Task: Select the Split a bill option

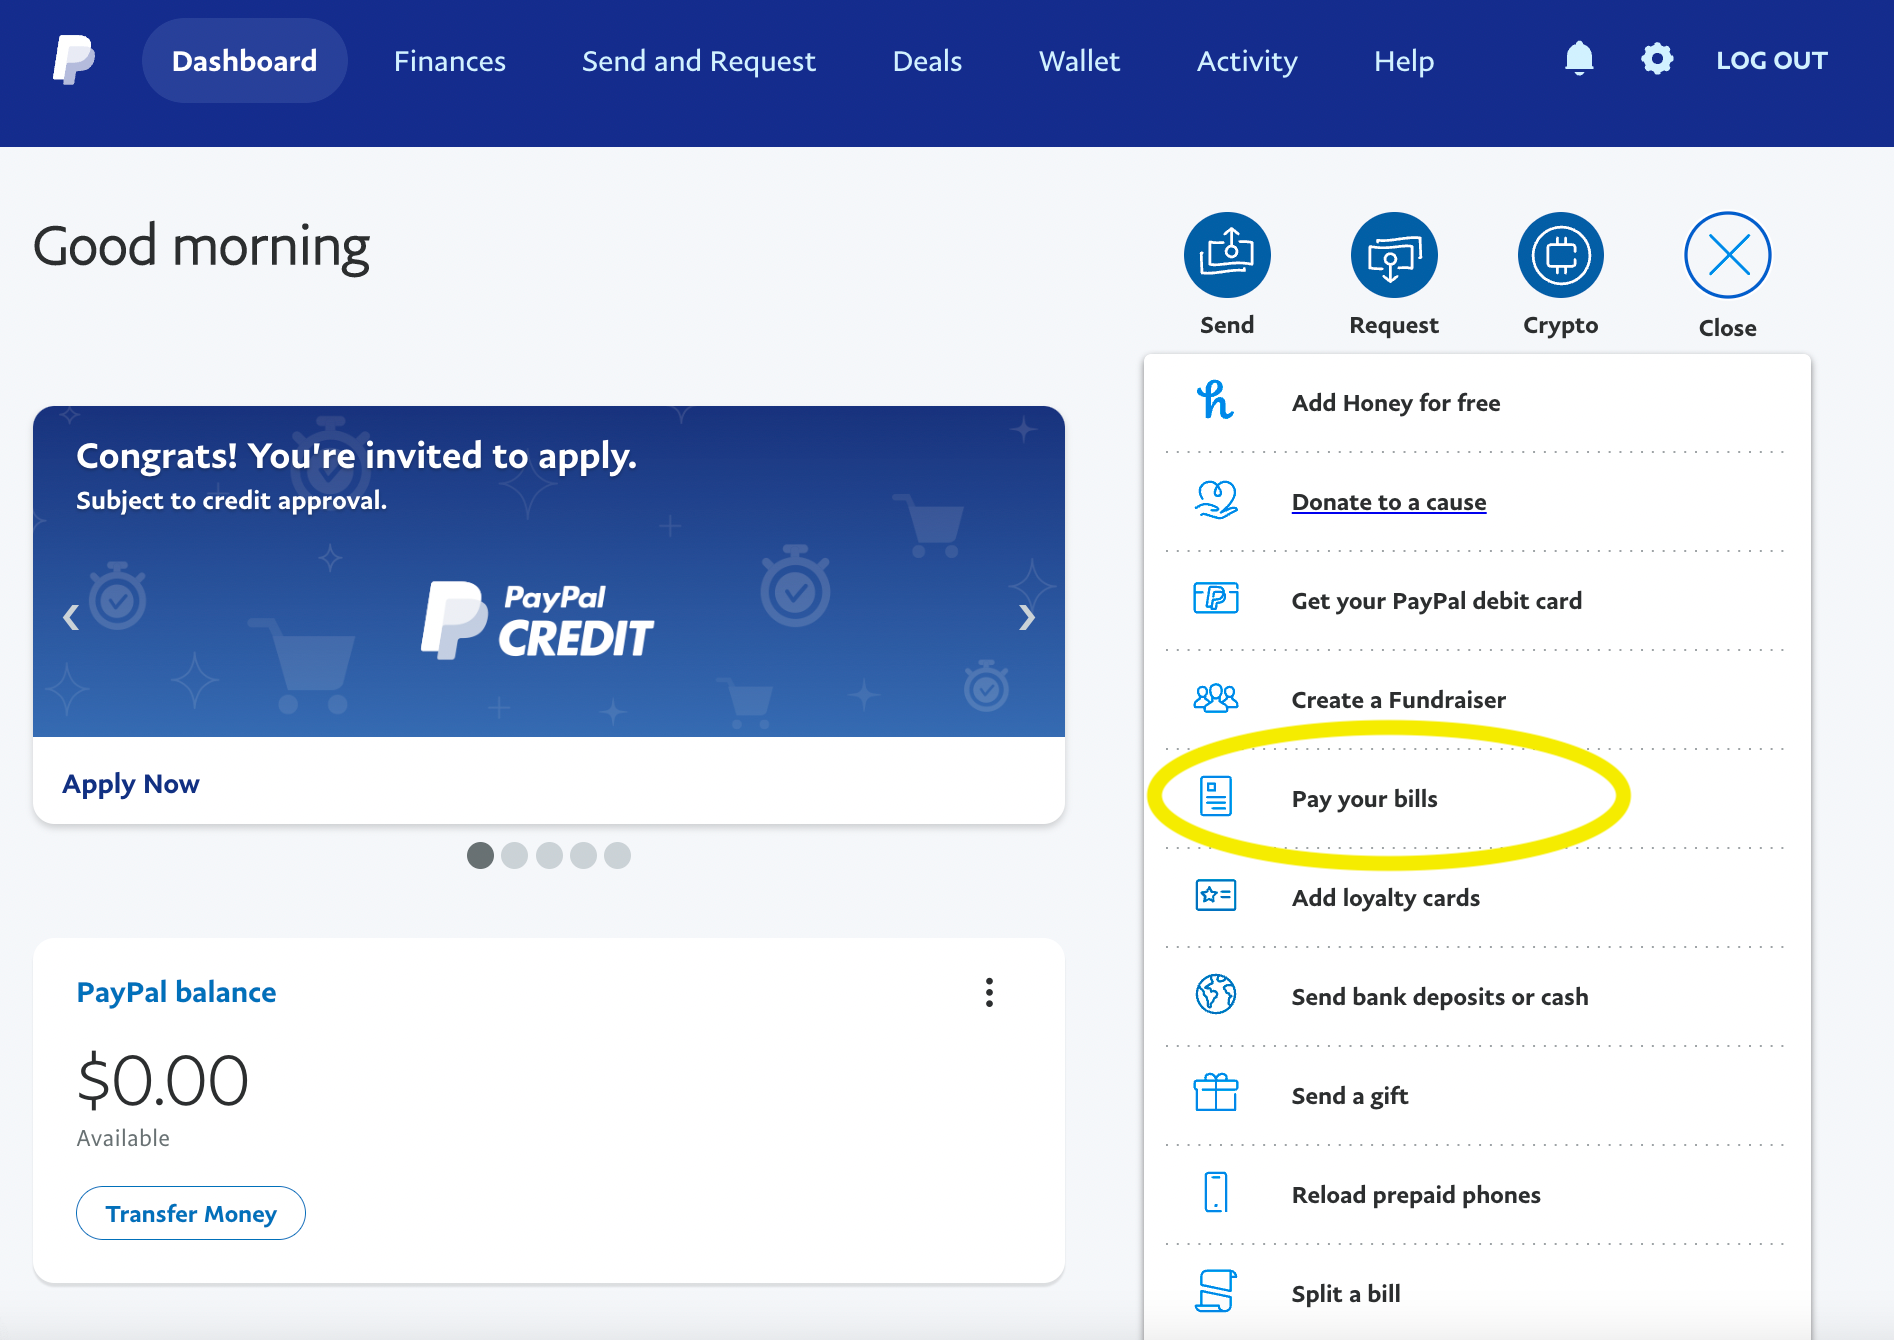Action: [1344, 1292]
